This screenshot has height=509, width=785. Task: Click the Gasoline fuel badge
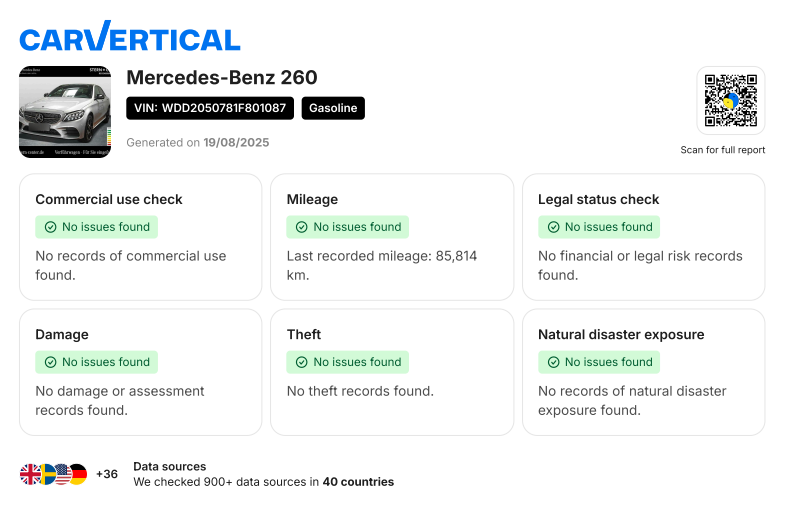point(333,108)
